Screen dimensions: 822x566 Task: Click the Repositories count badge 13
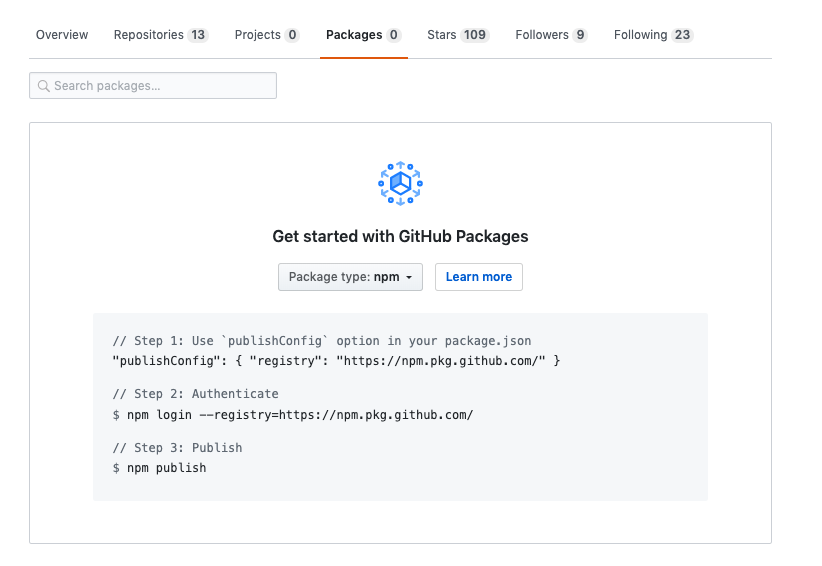click(x=198, y=35)
